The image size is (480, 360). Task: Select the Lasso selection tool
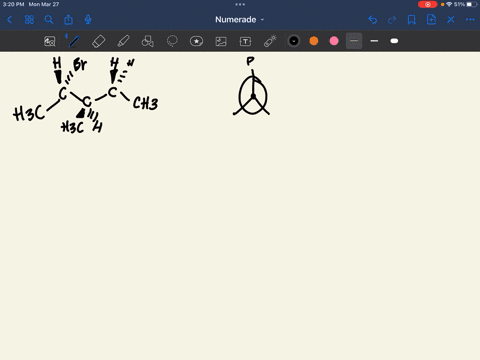pos(172,41)
